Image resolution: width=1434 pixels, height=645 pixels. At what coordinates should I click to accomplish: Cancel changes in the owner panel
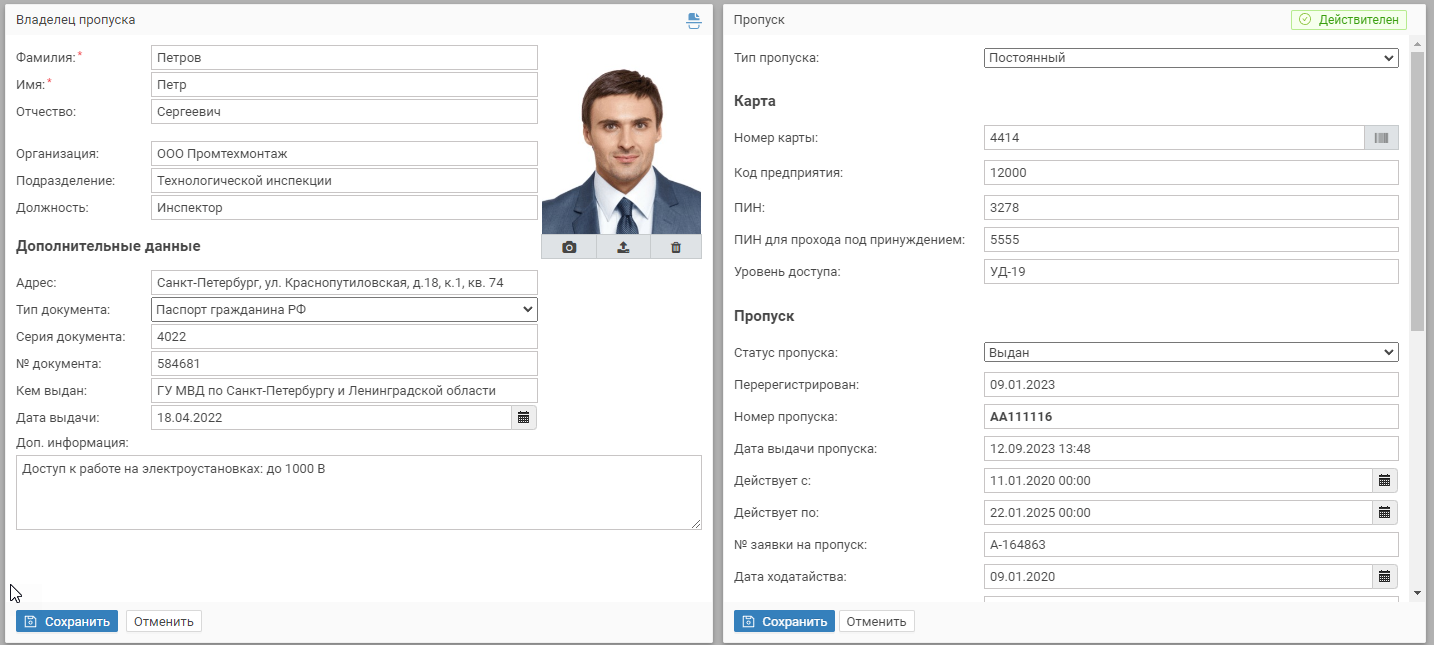(x=163, y=622)
